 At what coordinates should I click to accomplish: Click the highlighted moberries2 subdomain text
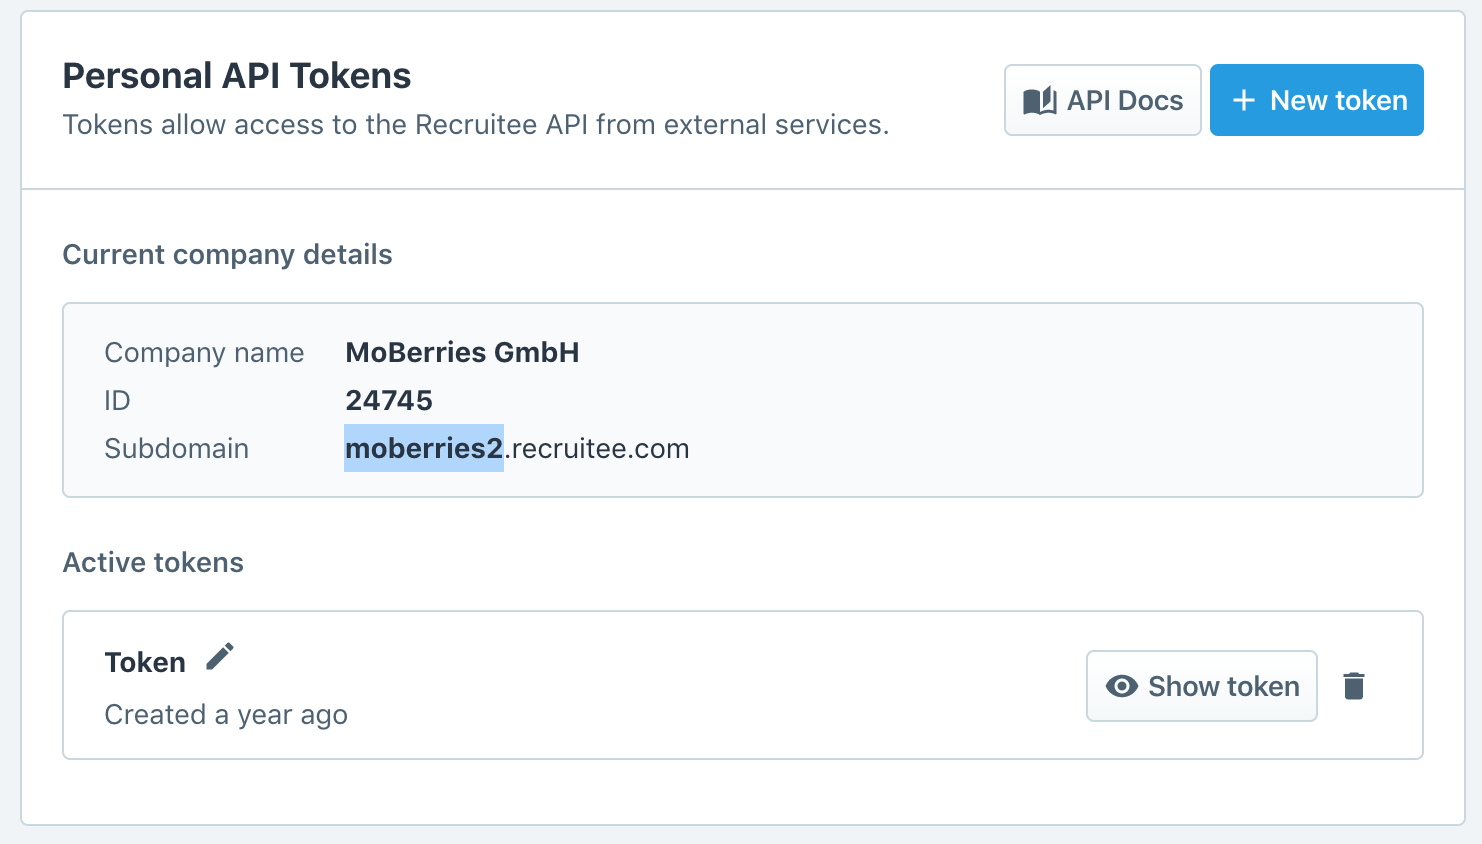[424, 448]
